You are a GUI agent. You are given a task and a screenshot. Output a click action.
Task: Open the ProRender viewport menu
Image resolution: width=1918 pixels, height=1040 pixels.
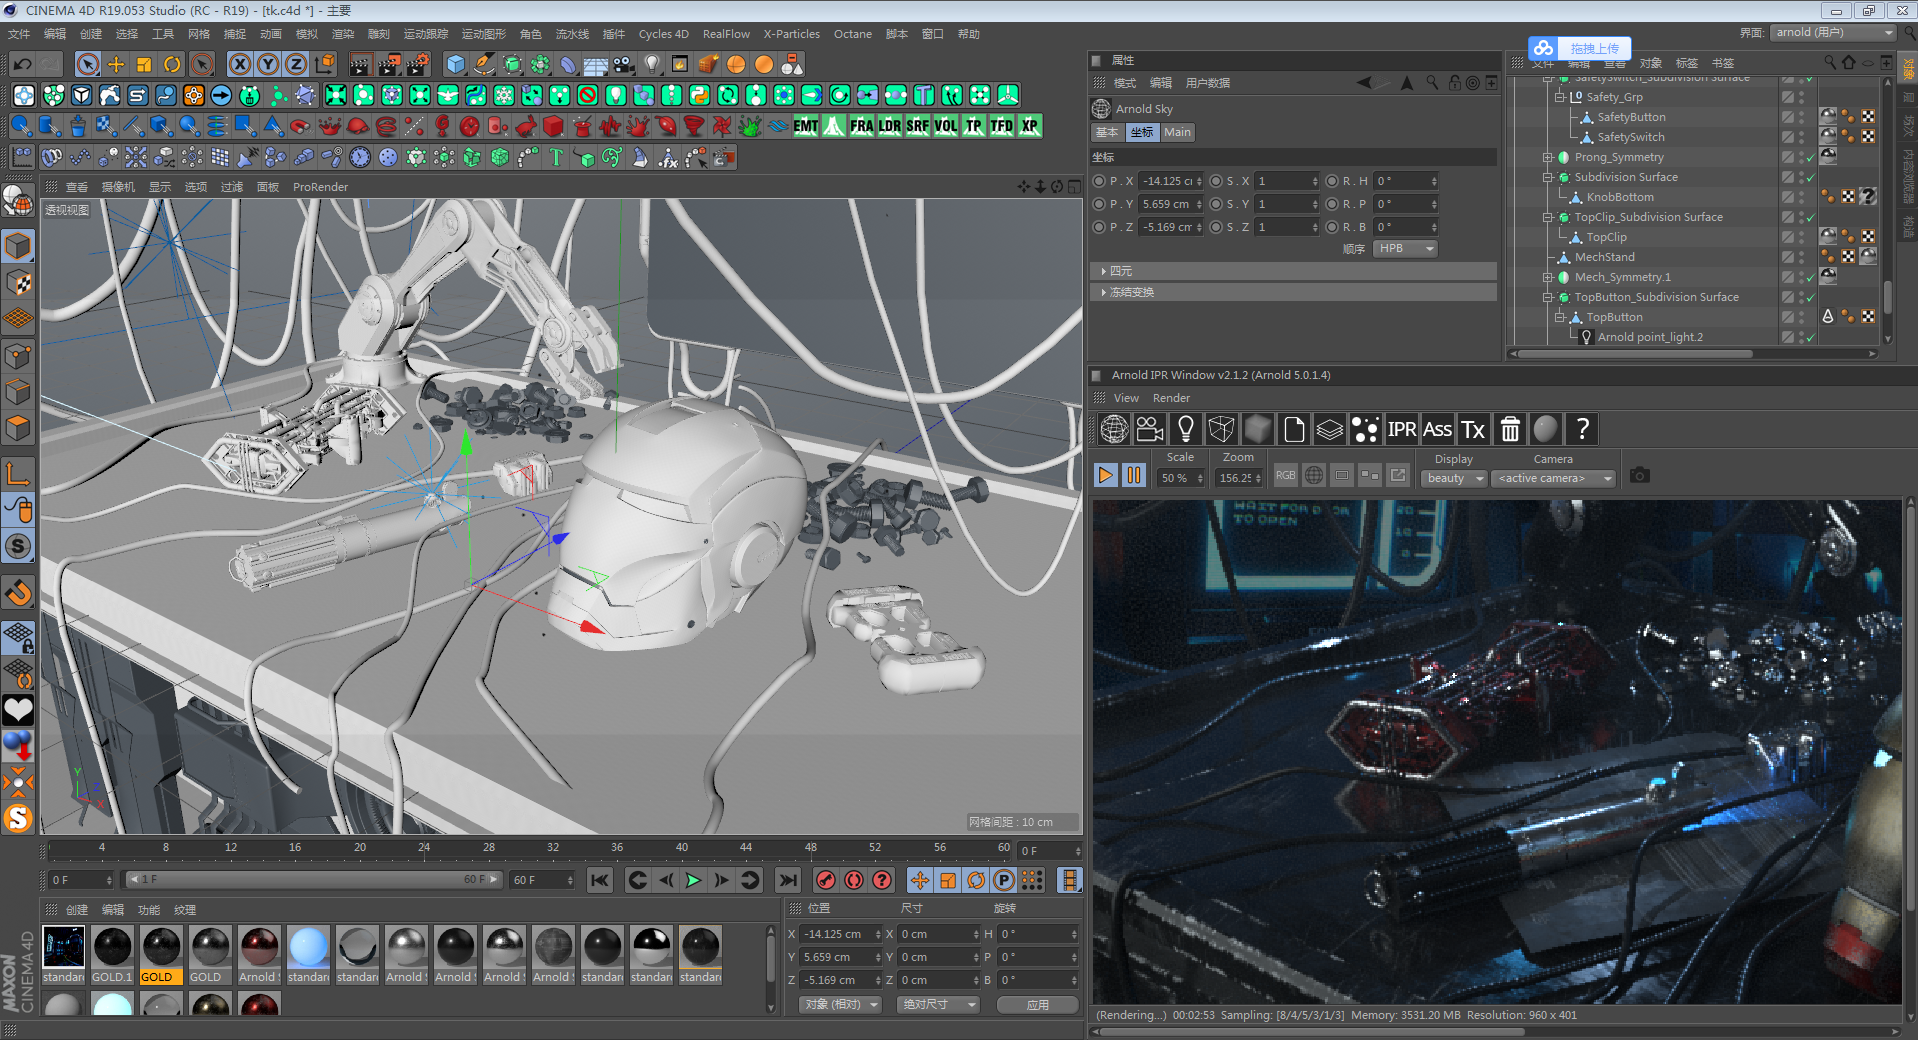(x=320, y=187)
